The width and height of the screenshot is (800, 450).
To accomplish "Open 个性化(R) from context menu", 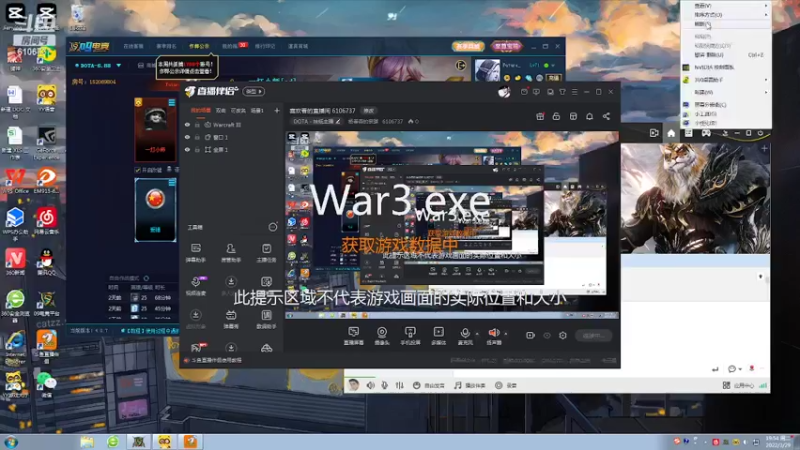I will coord(727,123).
